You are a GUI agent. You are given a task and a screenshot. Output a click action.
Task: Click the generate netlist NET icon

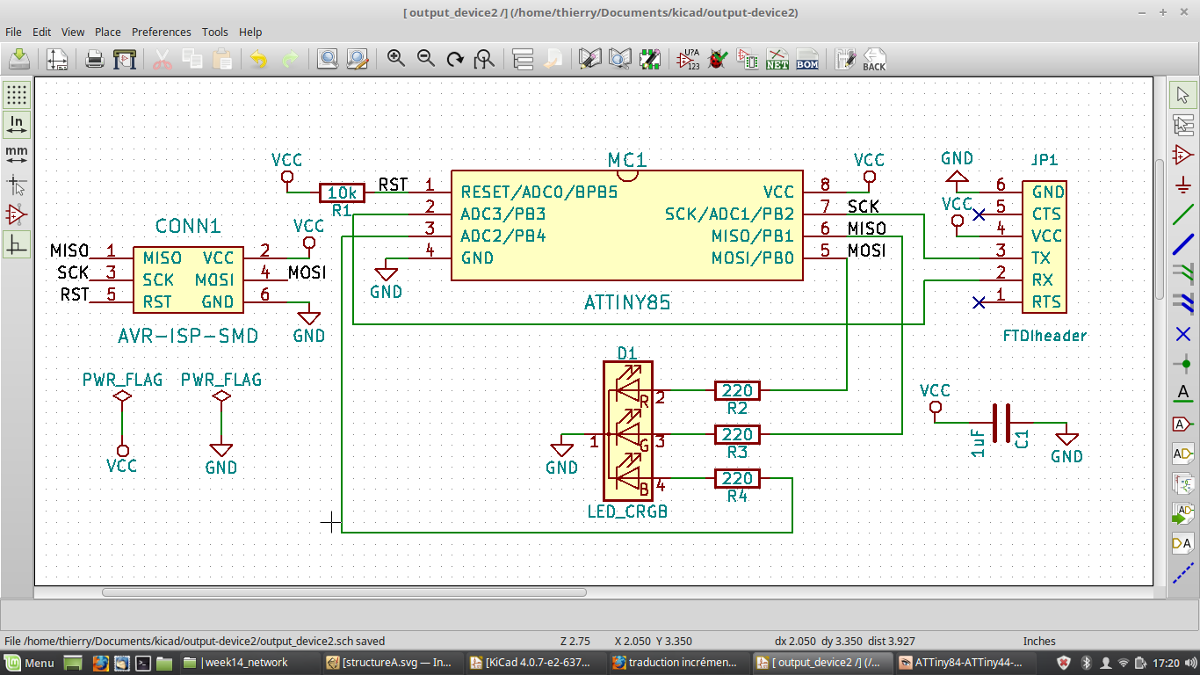coord(777,59)
